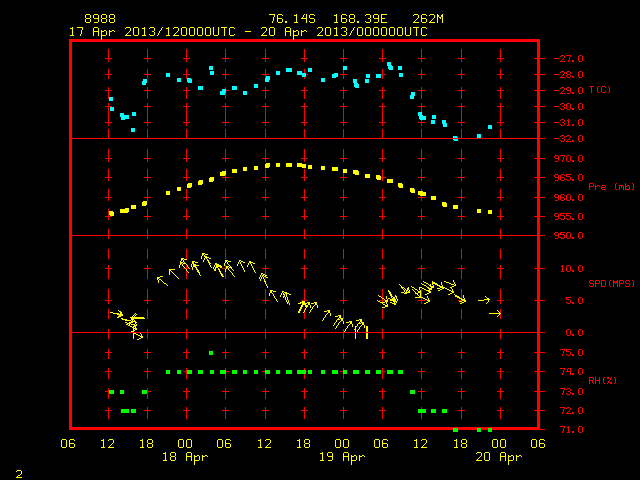The height and width of the screenshot is (480, 640).
Task: Click the 950.0 pressure tick label
Action: click(x=569, y=236)
